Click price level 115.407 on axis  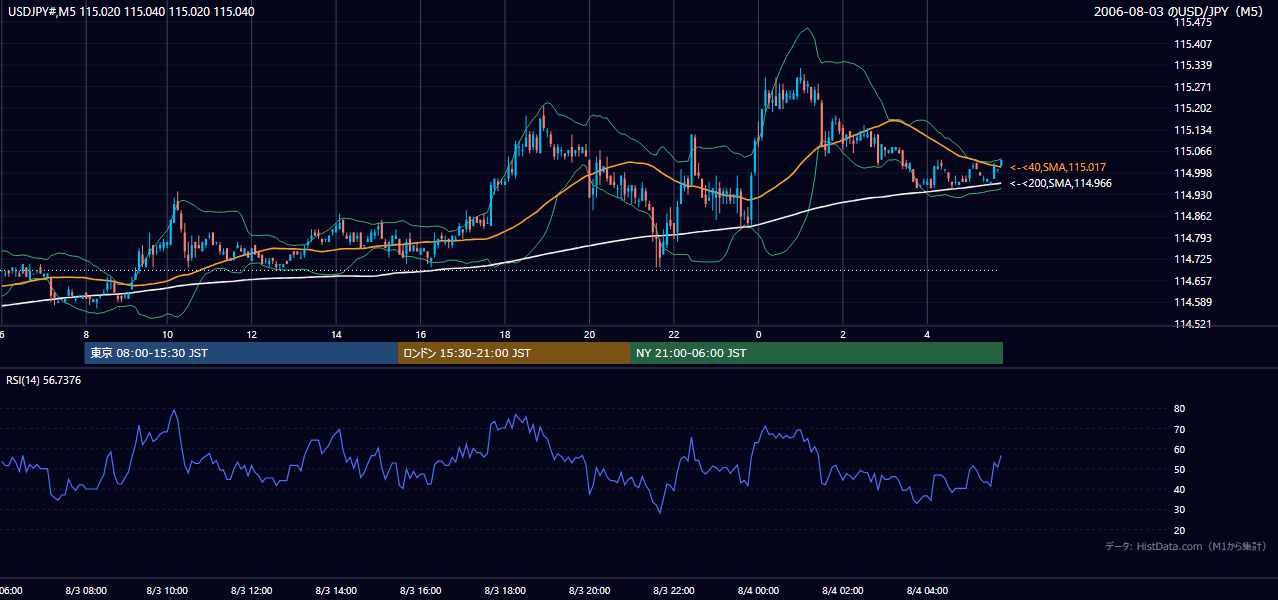pyautogui.click(x=1192, y=44)
